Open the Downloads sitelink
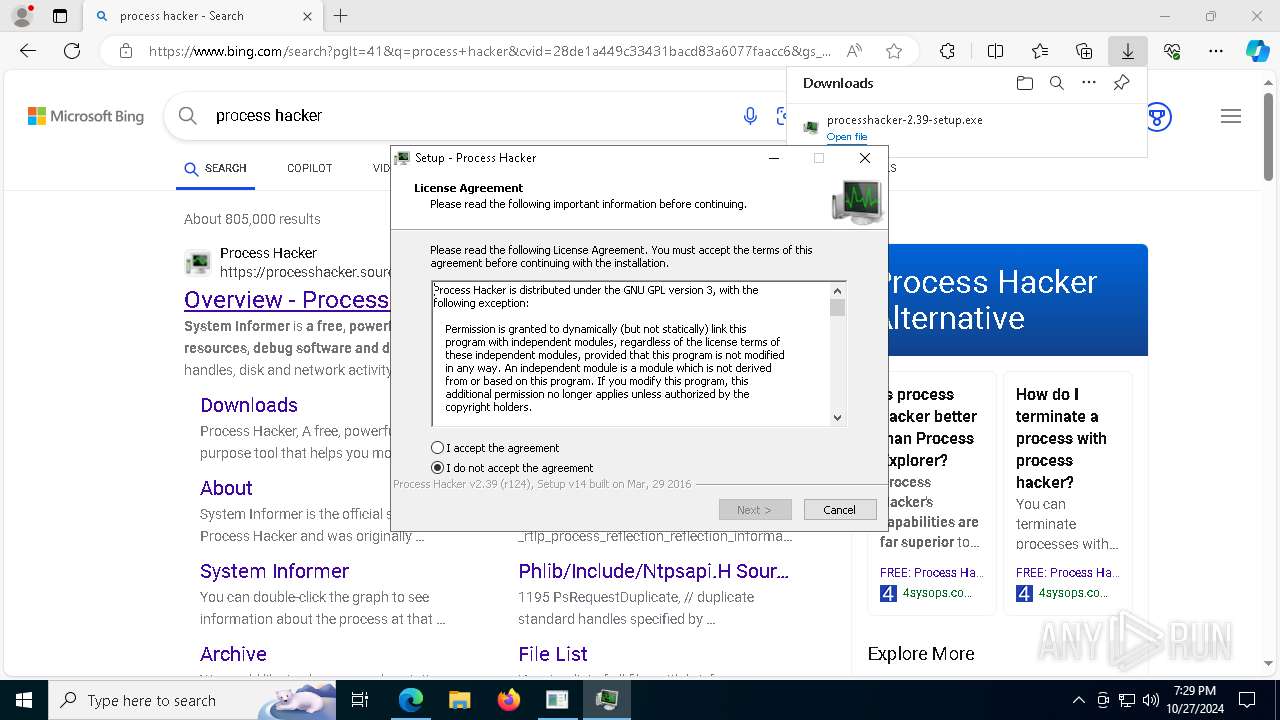Screen dimensions: 1280x720 [249, 405]
